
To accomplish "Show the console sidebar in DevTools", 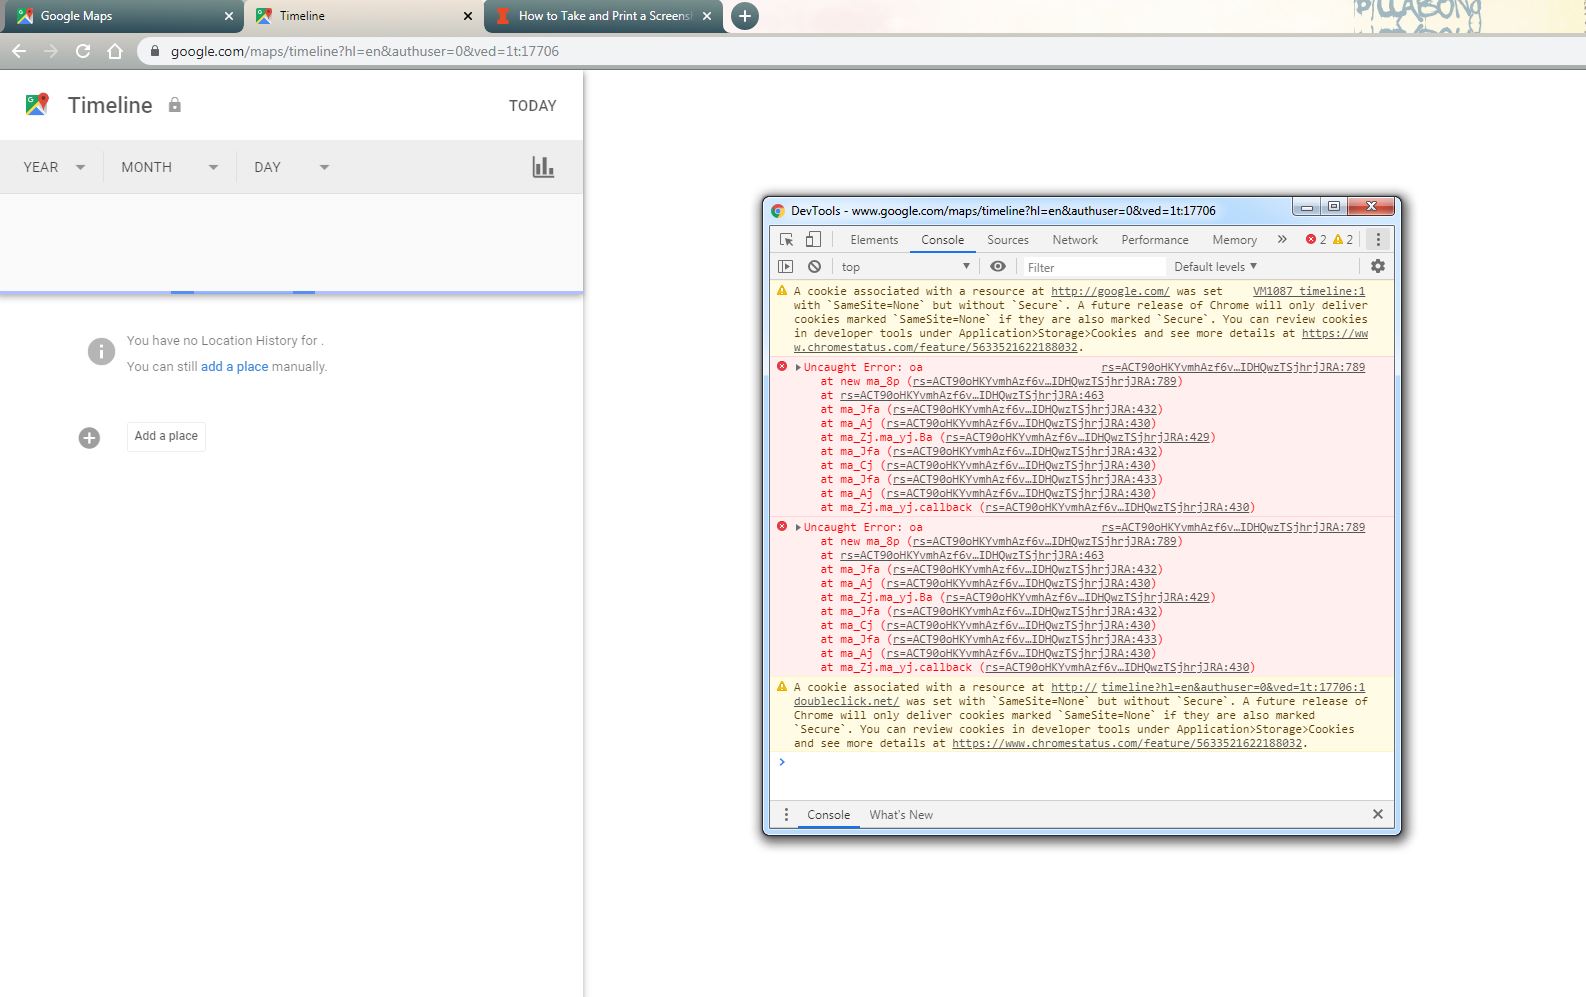I will pyautogui.click(x=786, y=267).
